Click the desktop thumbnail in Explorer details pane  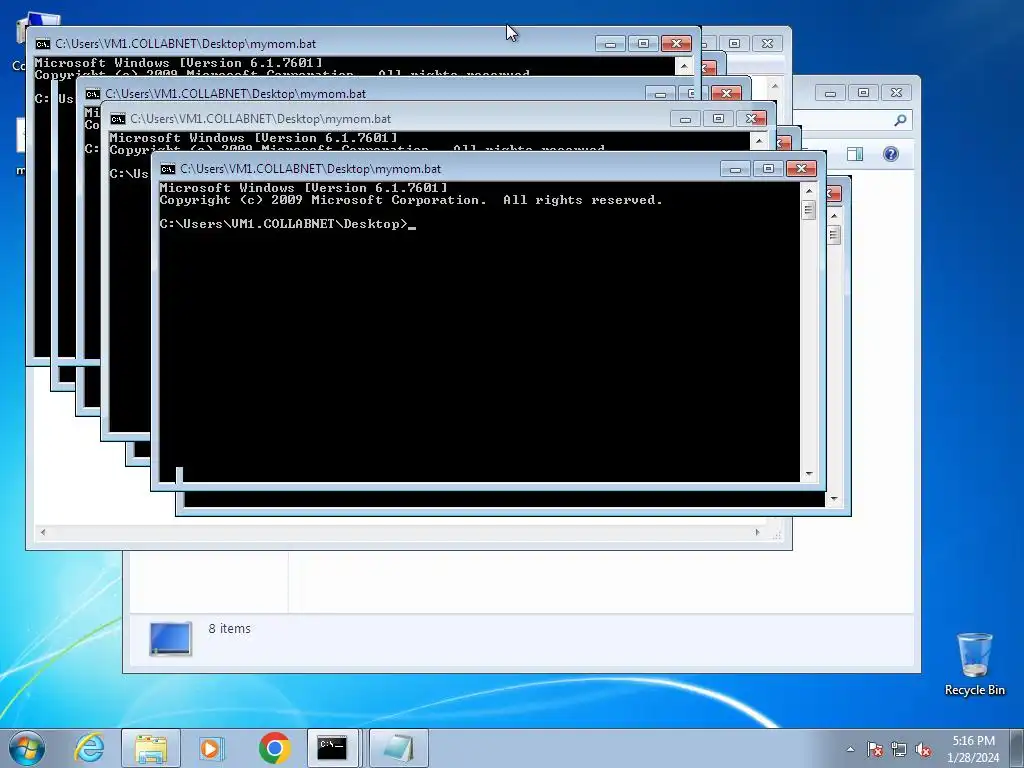(x=170, y=638)
